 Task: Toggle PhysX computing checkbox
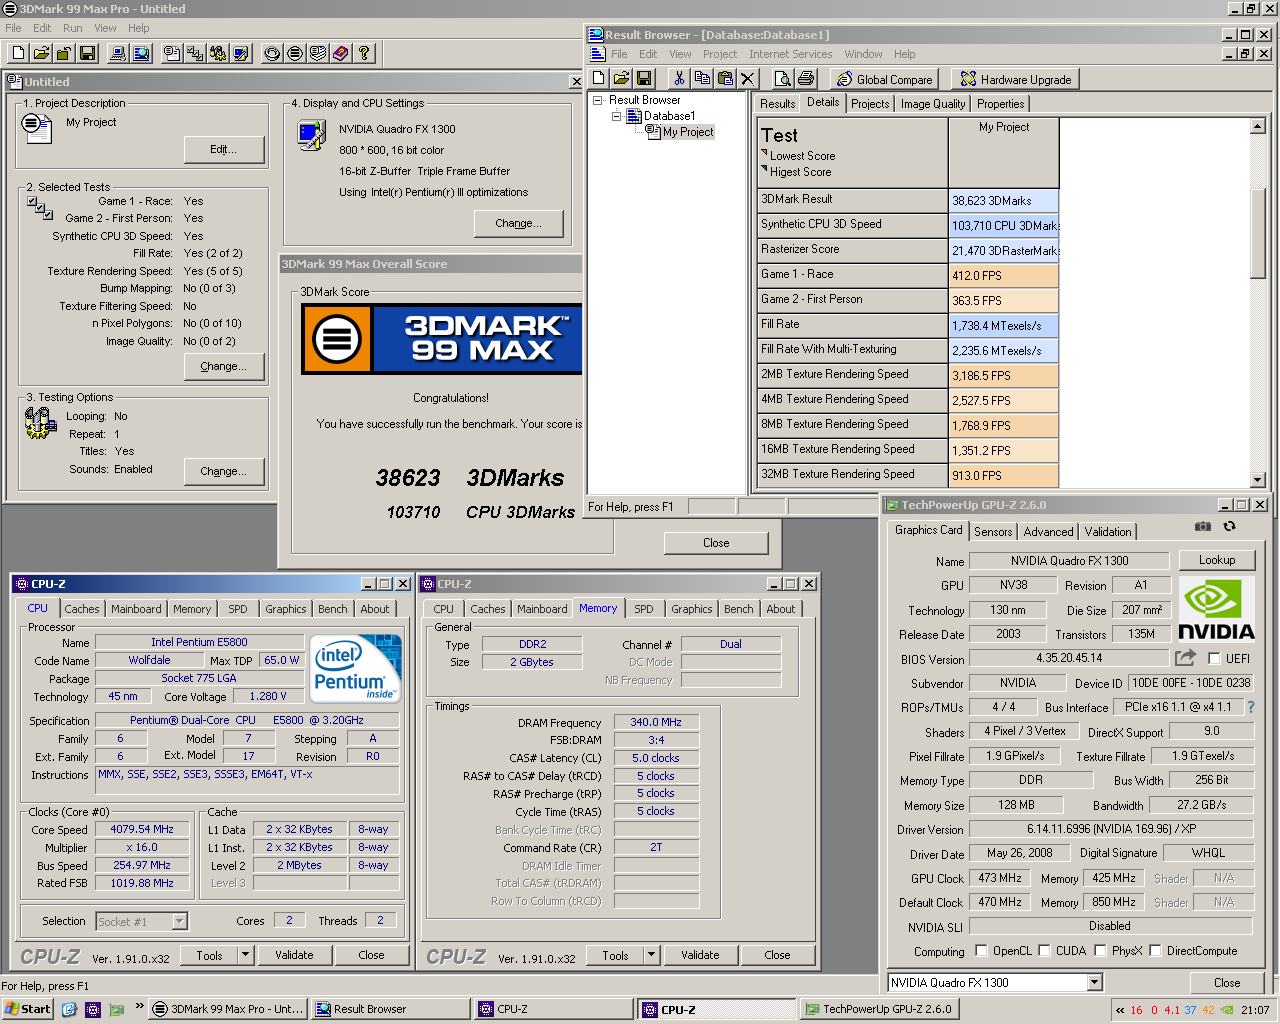coord(1100,951)
